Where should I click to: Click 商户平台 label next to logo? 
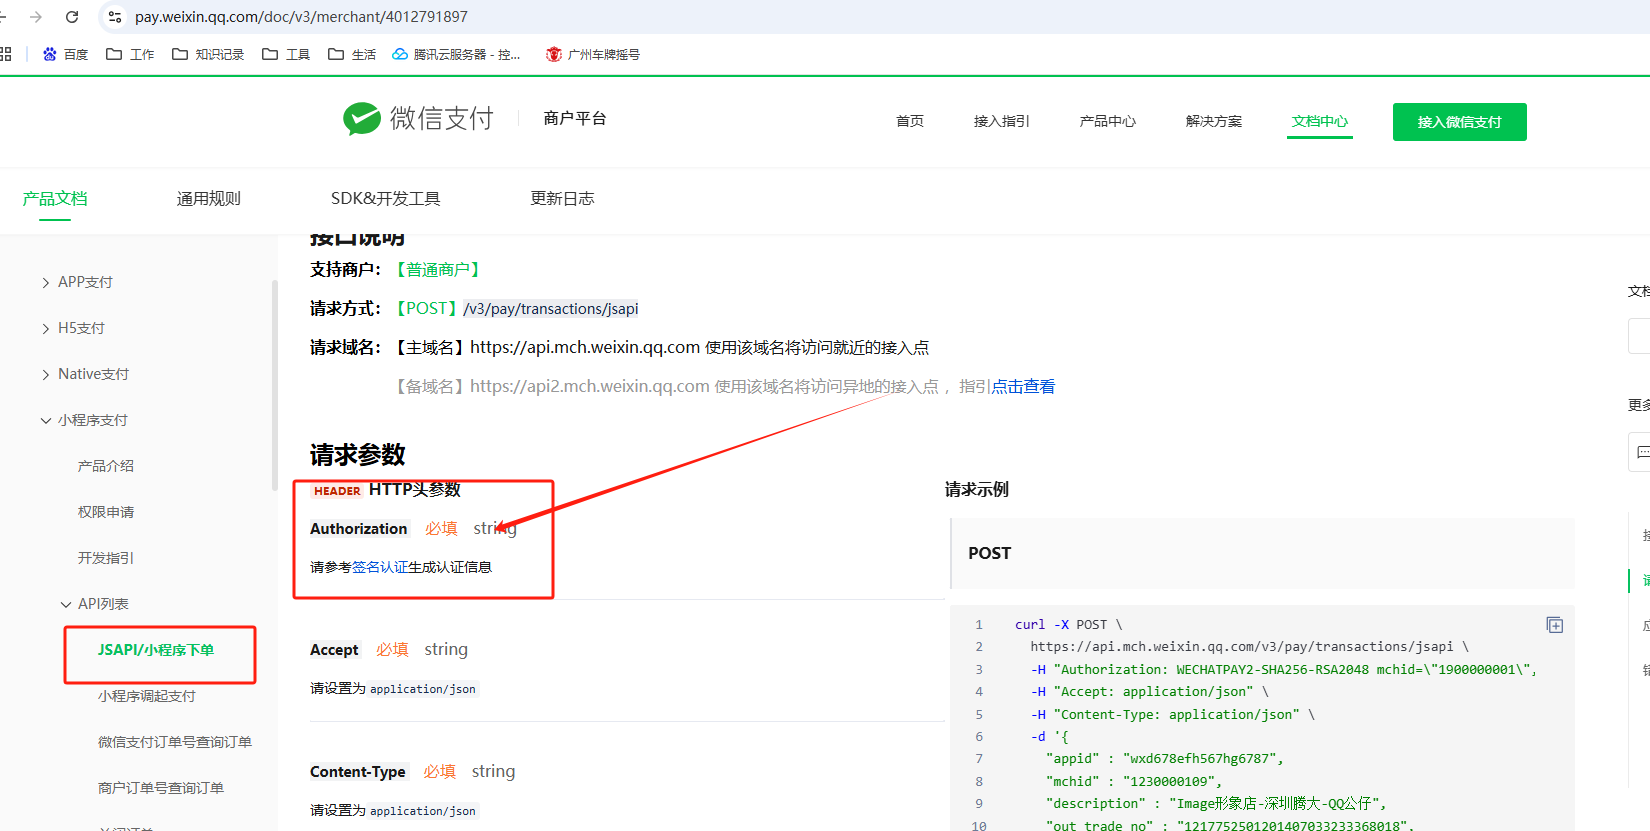click(x=575, y=118)
